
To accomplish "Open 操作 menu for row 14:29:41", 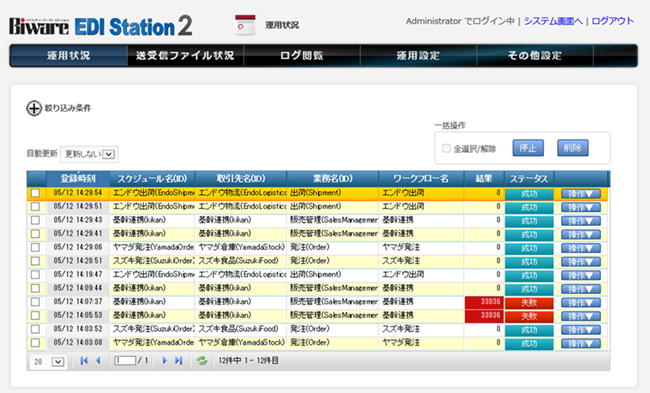I will tap(581, 235).
